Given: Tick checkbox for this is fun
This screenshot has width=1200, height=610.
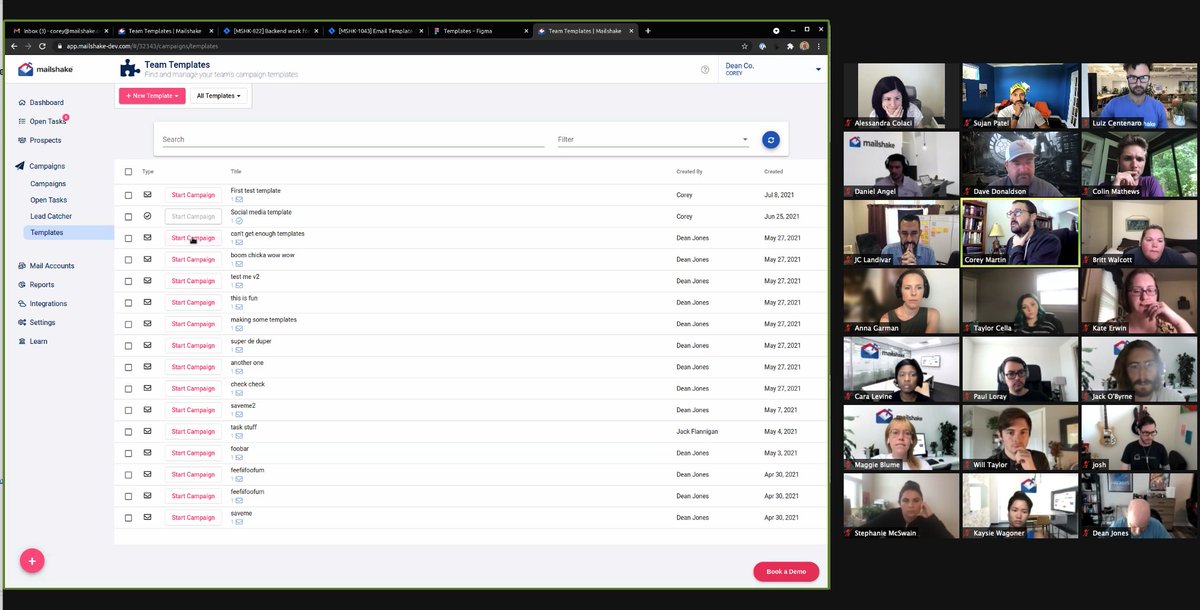Looking at the screenshot, I should (x=128, y=302).
